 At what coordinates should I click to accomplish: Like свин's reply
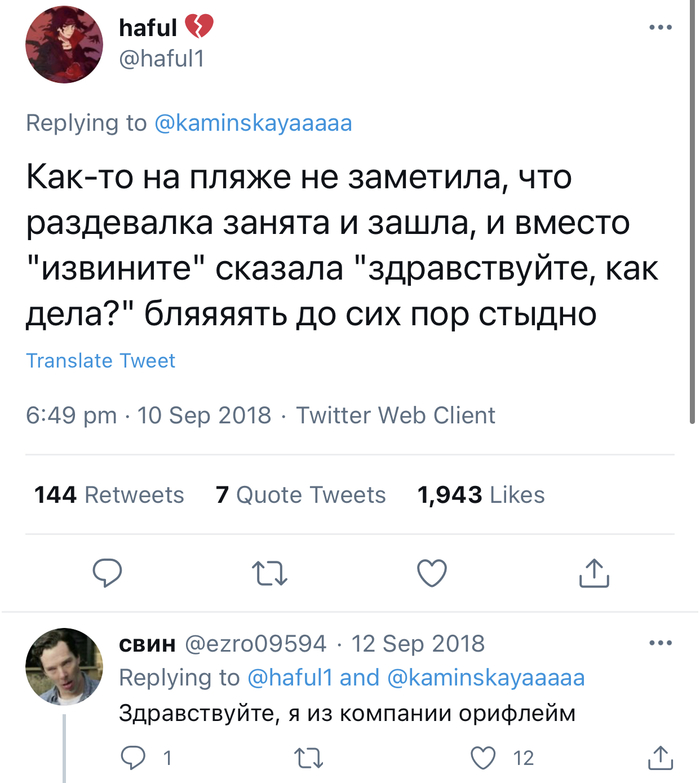click(486, 756)
